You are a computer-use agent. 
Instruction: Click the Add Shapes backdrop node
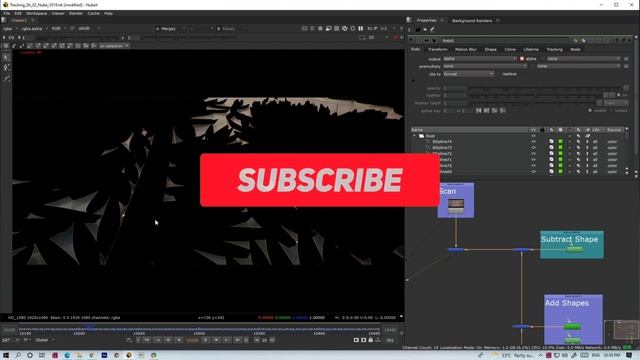click(573, 319)
